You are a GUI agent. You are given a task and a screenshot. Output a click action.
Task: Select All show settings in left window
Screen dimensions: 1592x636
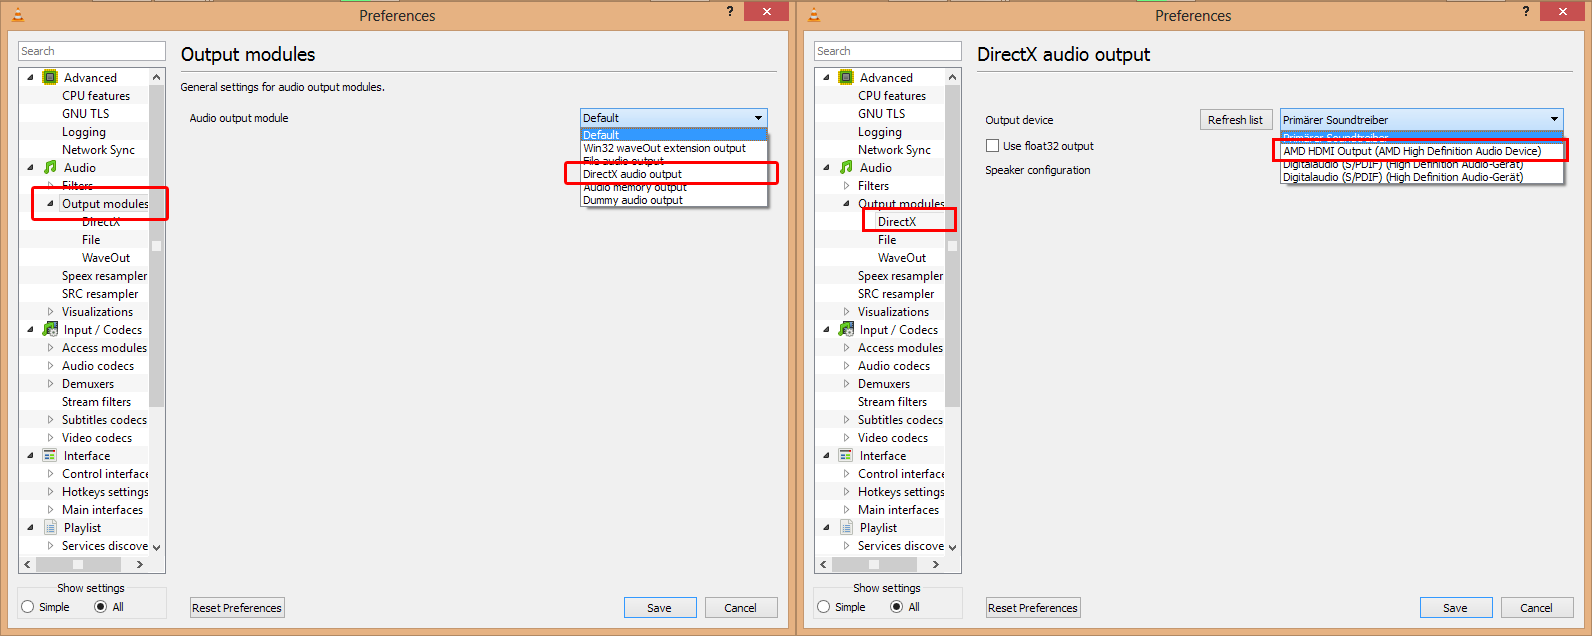click(x=101, y=607)
